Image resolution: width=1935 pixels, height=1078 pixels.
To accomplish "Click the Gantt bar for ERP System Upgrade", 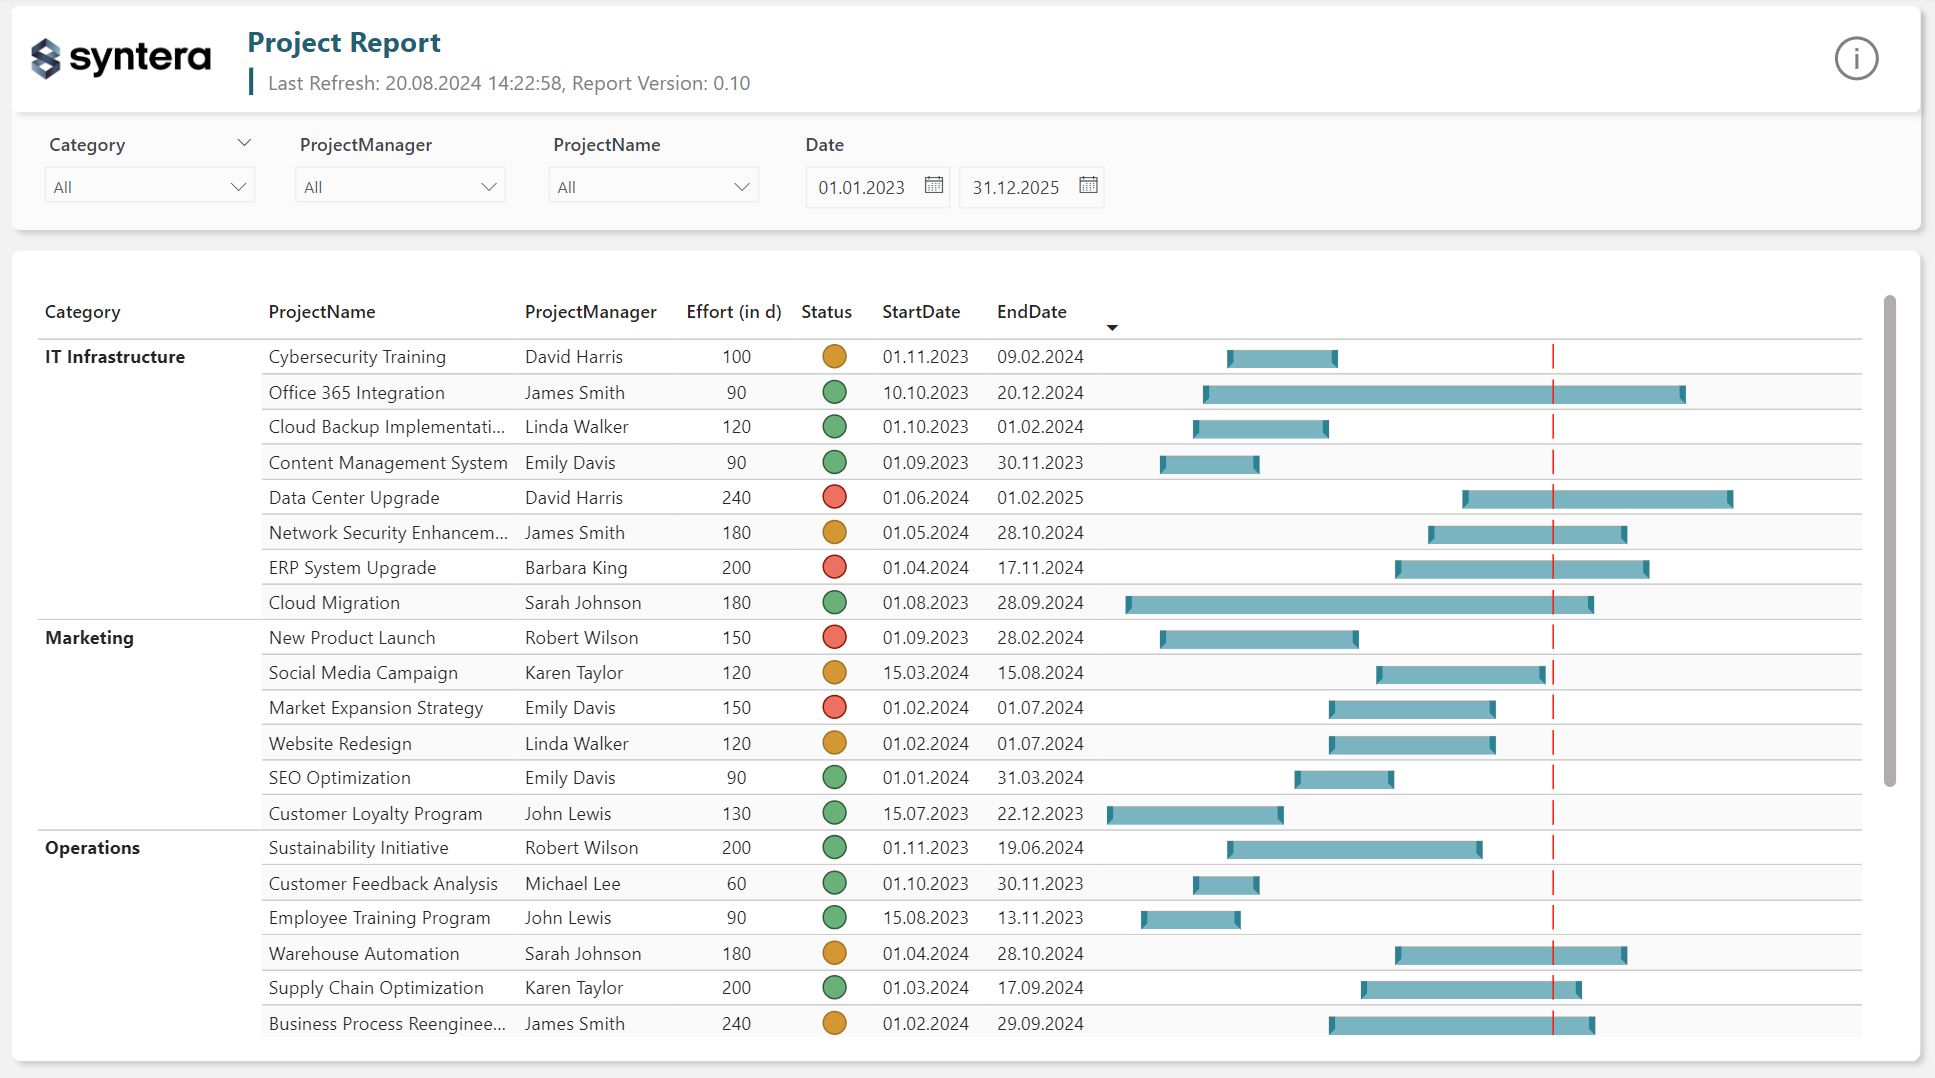I will (1522, 568).
